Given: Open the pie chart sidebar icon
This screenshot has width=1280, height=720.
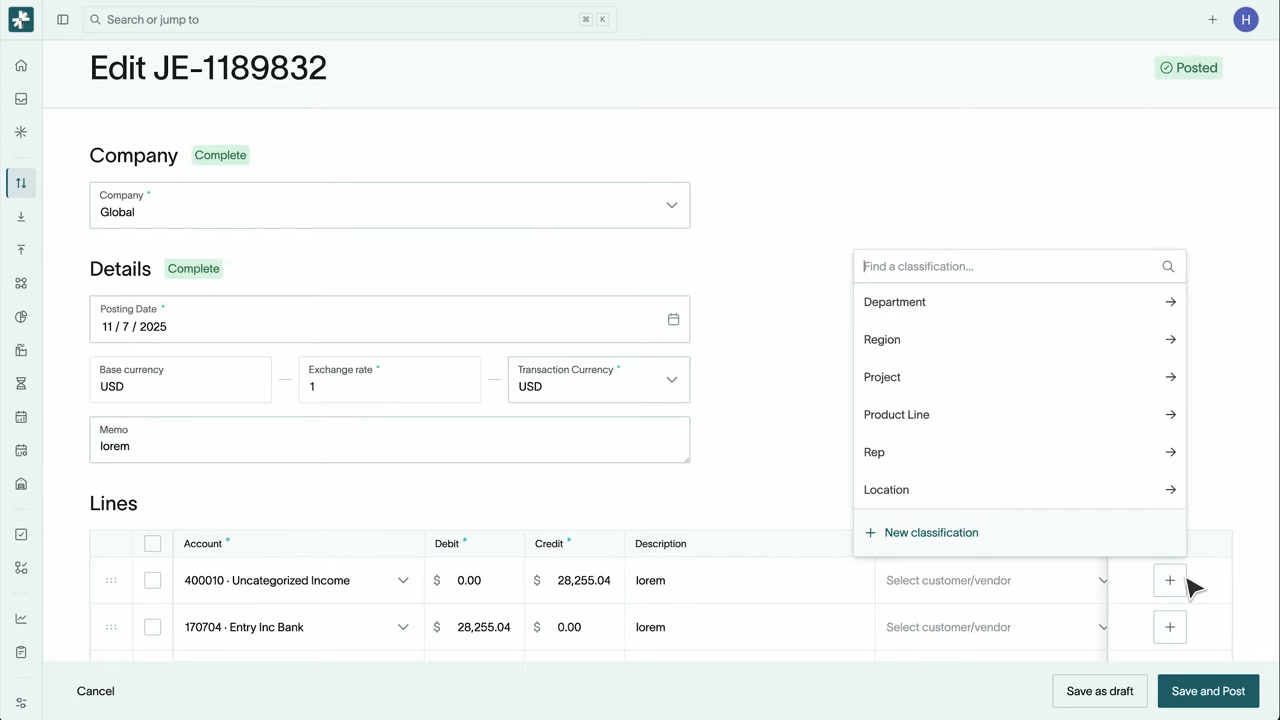Looking at the screenshot, I should point(21,317).
